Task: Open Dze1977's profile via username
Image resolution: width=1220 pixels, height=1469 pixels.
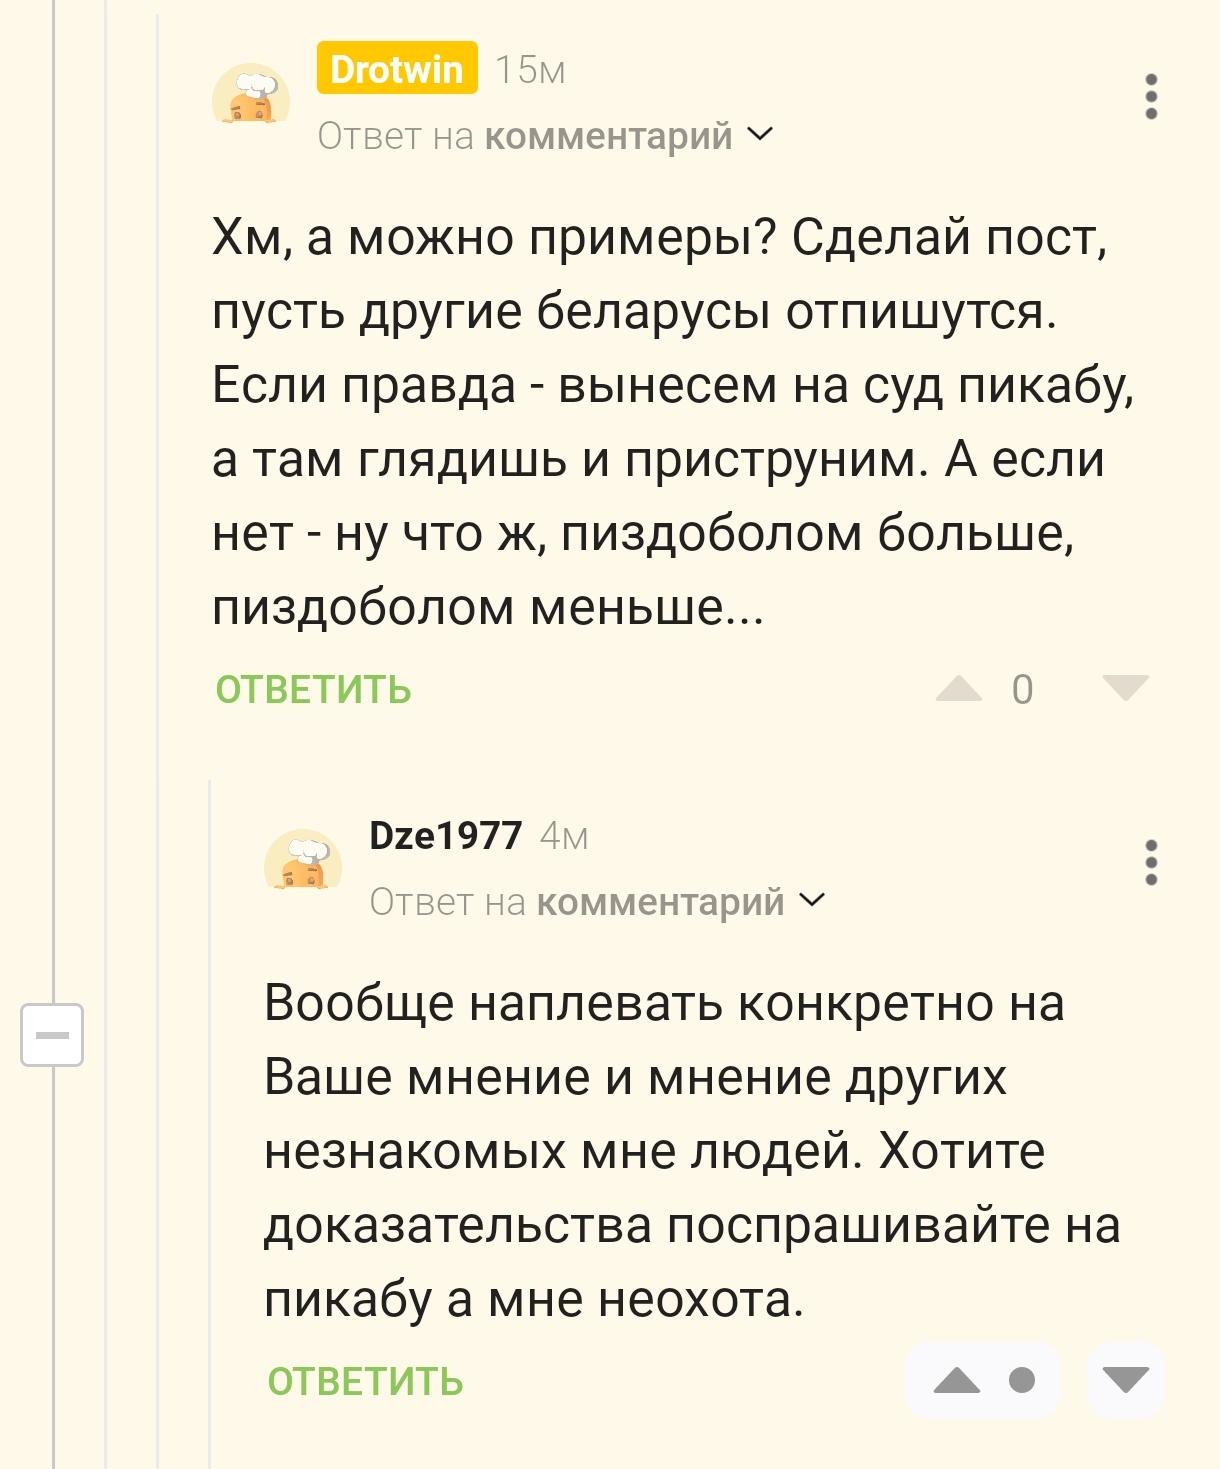Action: (x=445, y=835)
